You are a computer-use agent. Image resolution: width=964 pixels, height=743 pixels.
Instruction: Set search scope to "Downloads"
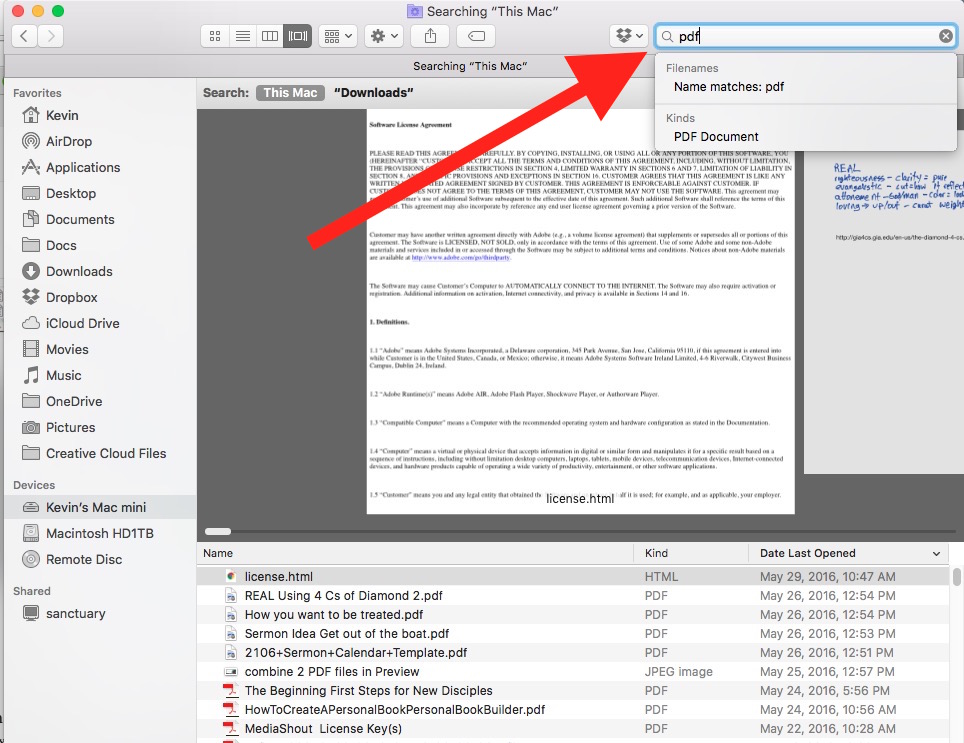coord(374,93)
